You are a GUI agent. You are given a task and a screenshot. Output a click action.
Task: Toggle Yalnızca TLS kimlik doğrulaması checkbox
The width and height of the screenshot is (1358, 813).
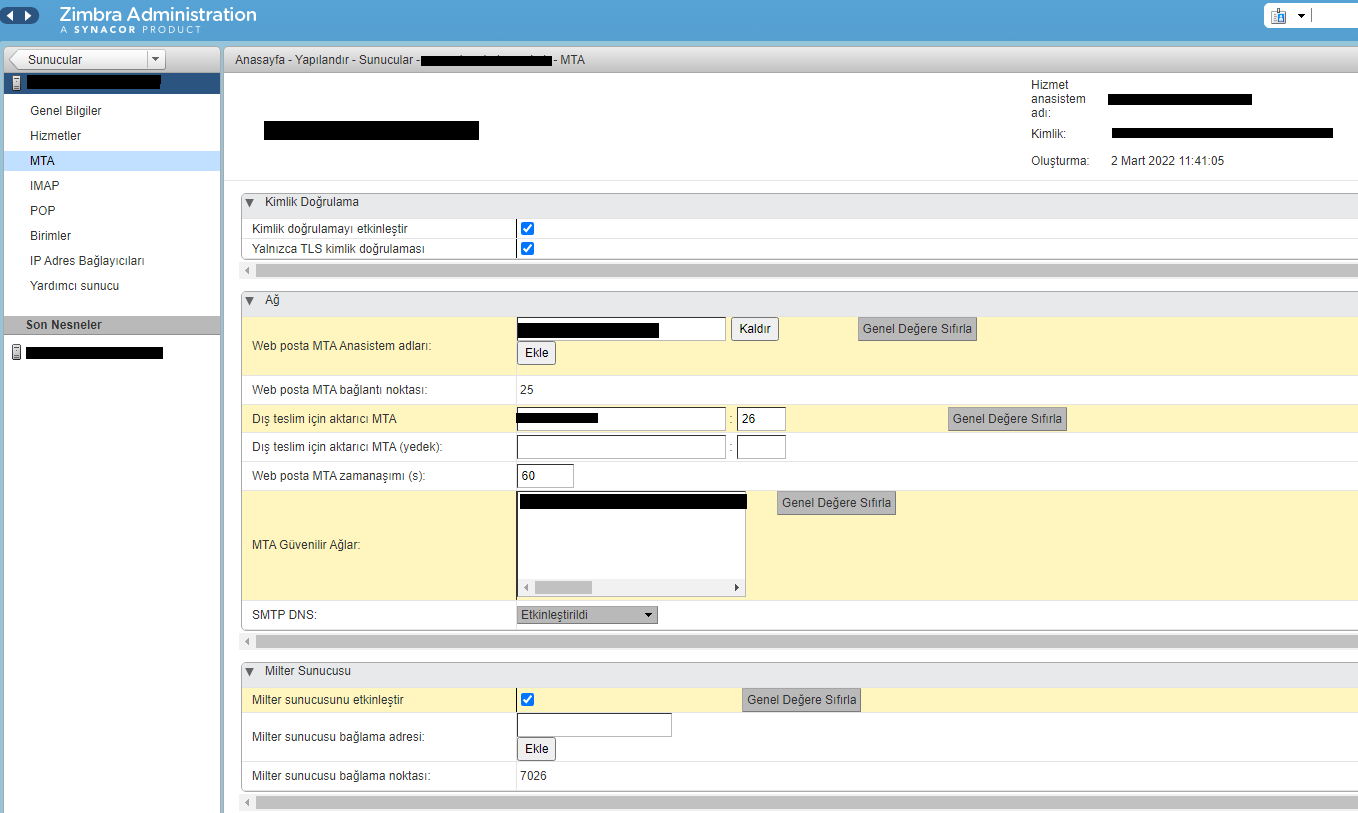tap(528, 249)
